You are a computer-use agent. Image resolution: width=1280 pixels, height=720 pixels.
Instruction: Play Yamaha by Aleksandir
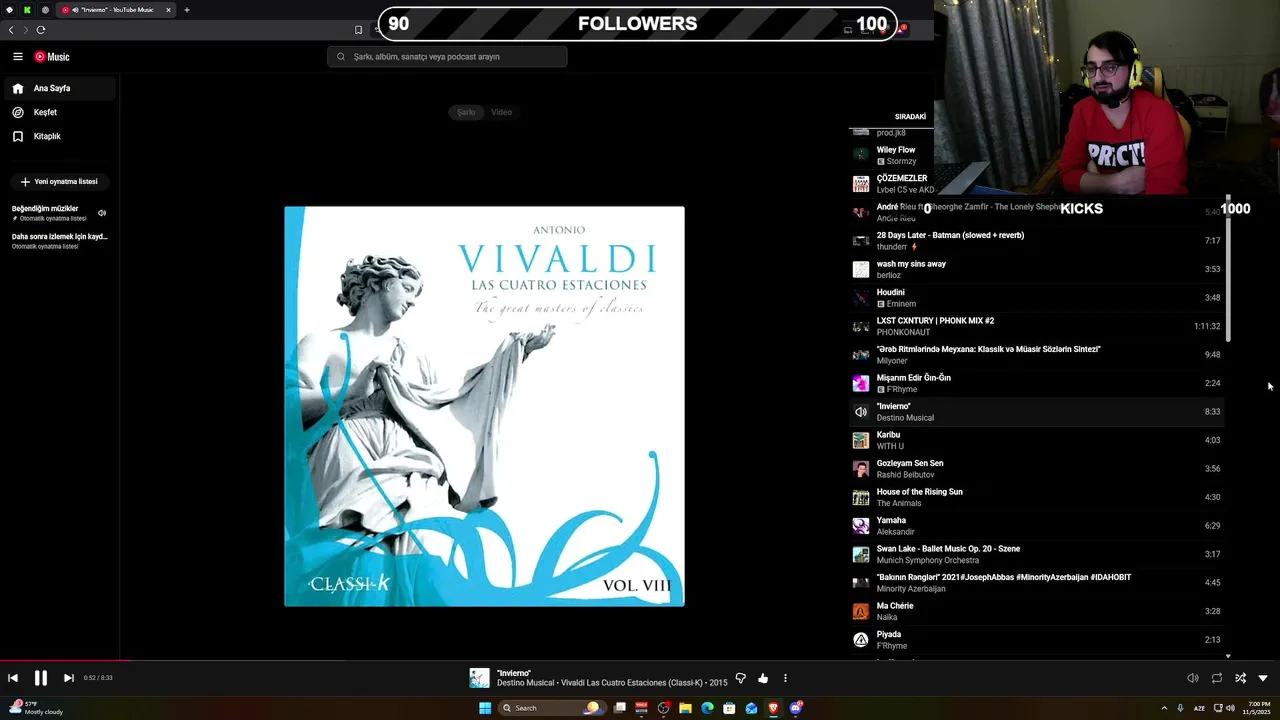click(x=1036, y=526)
